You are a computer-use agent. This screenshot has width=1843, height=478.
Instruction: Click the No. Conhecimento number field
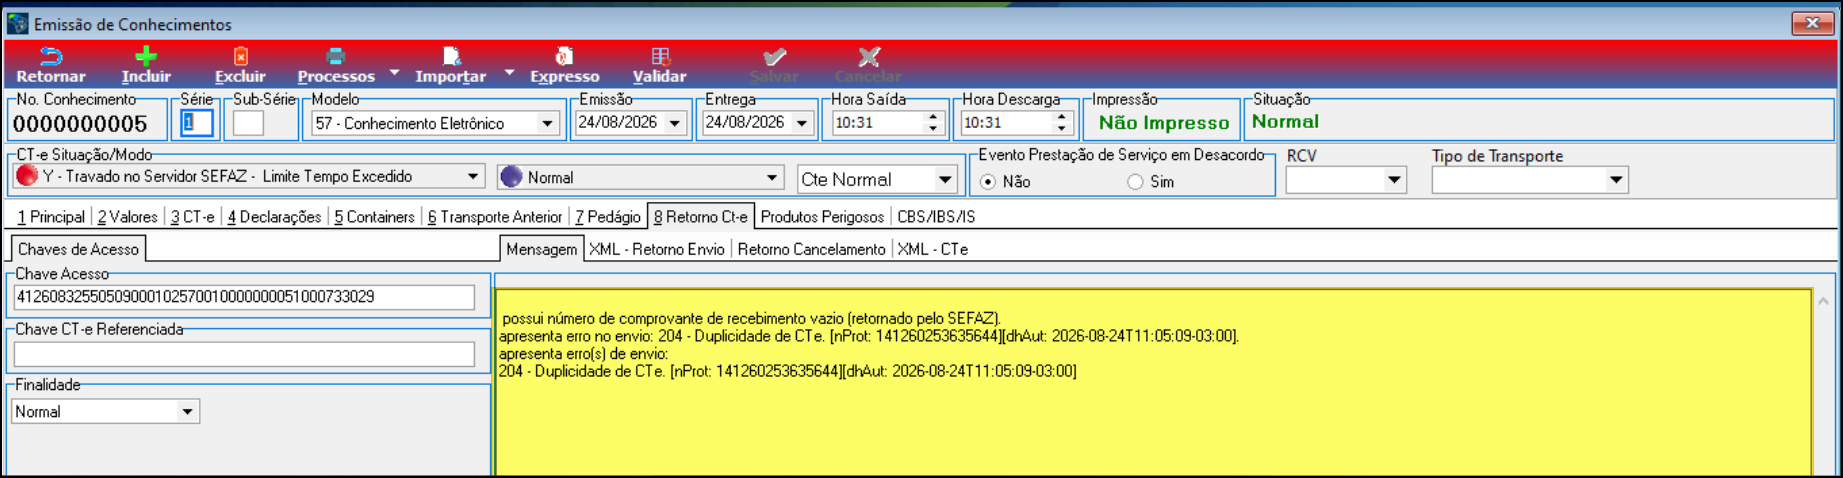(88, 124)
